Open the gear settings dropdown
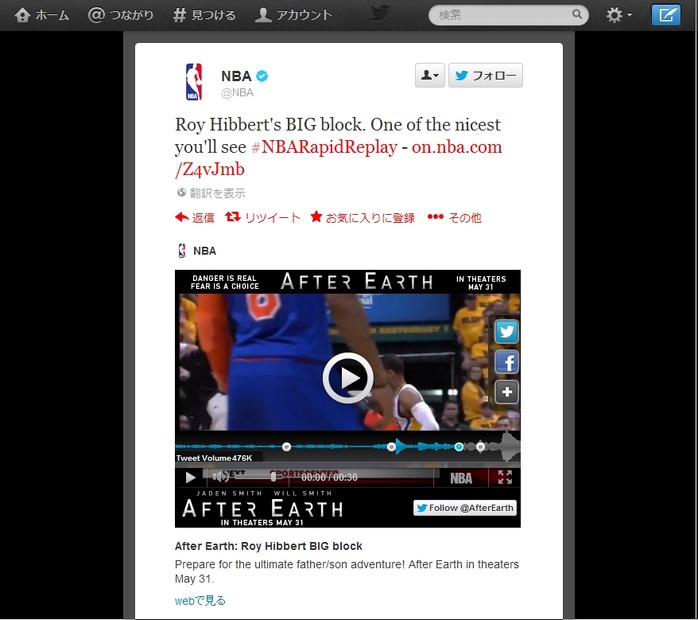The height and width of the screenshot is (620, 698). pyautogui.click(x=619, y=15)
